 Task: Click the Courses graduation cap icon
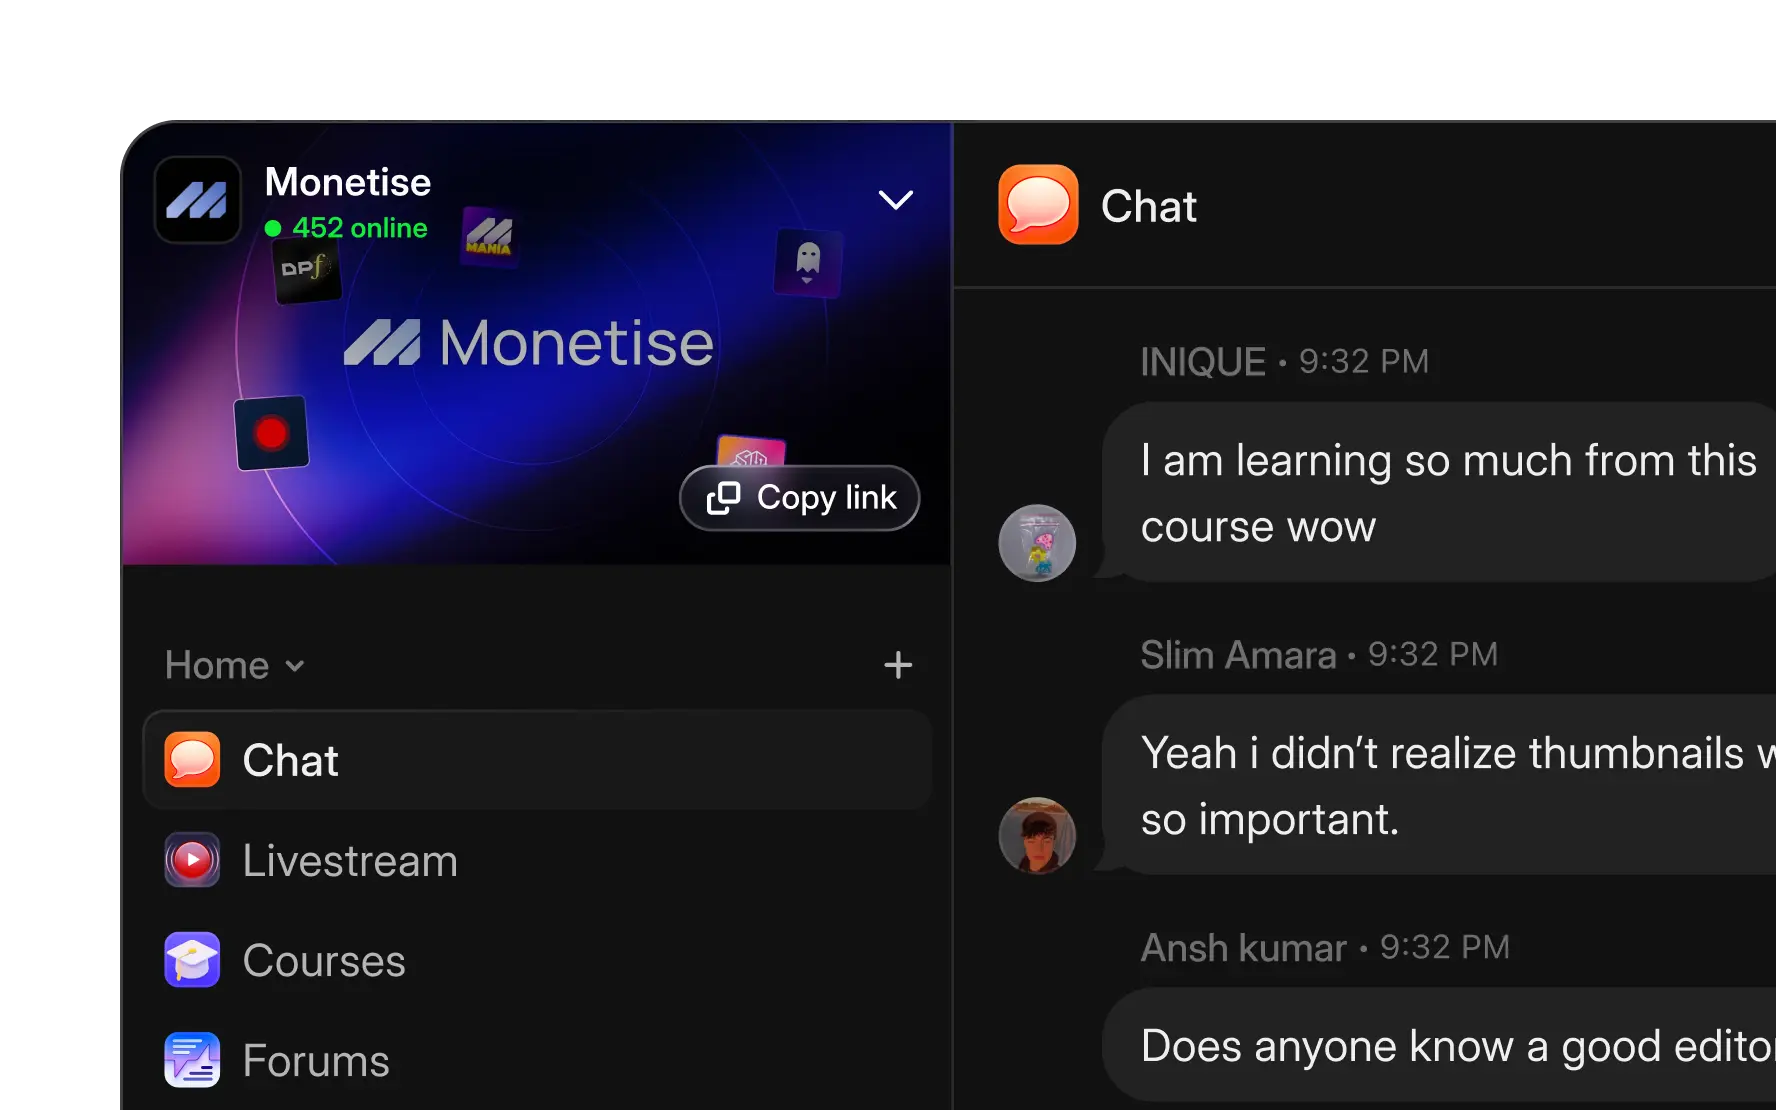[x=191, y=960]
